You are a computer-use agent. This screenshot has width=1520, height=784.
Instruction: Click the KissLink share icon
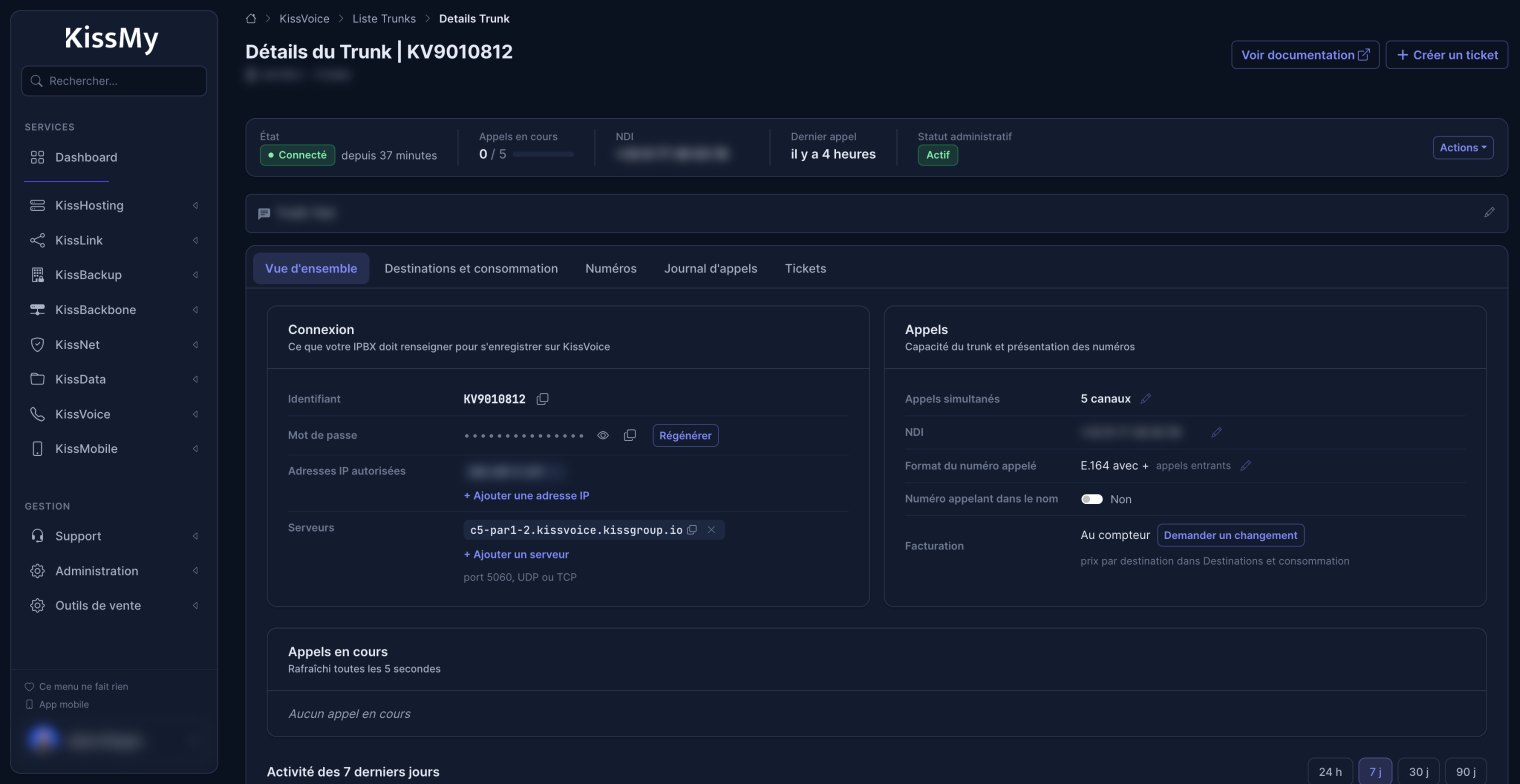pyautogui.click(x=38, y=241)
